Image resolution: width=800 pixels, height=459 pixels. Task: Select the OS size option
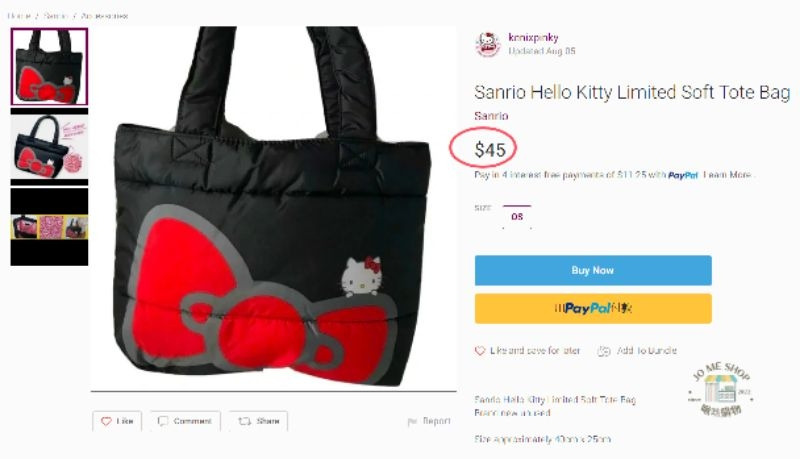coord(517,216)
